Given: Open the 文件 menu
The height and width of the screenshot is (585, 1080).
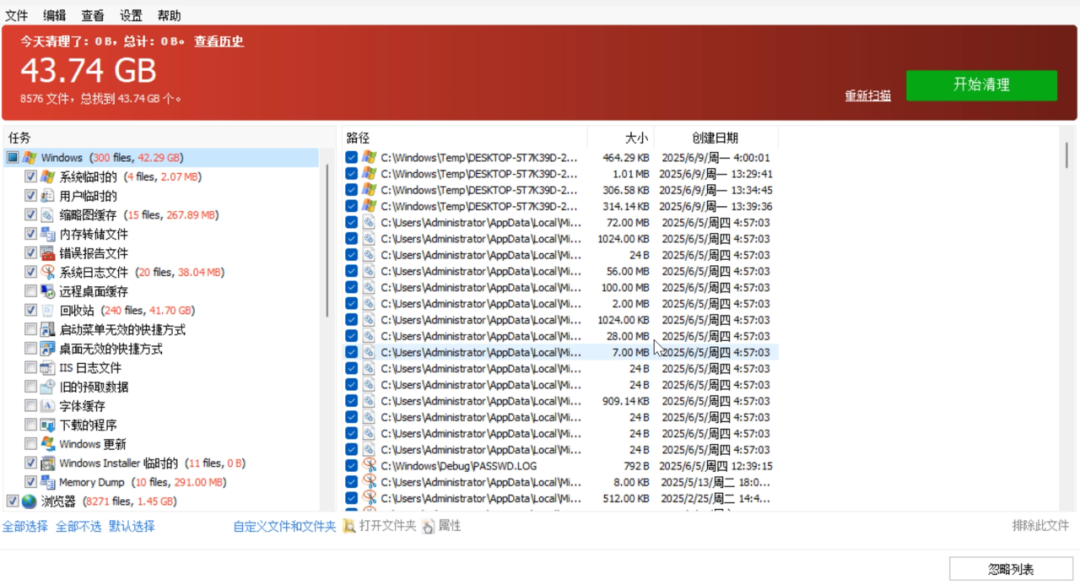Looking at the screenshot, I should pos(17,15).
